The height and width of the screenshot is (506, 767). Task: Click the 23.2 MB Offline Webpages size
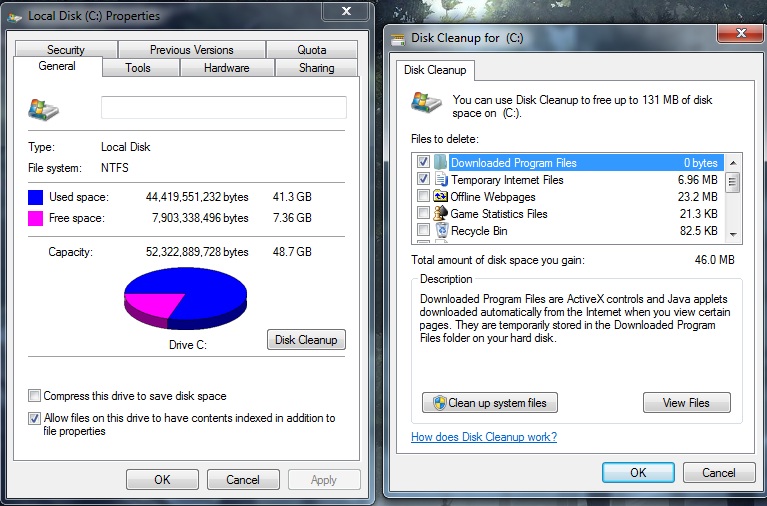pos(698,197)
